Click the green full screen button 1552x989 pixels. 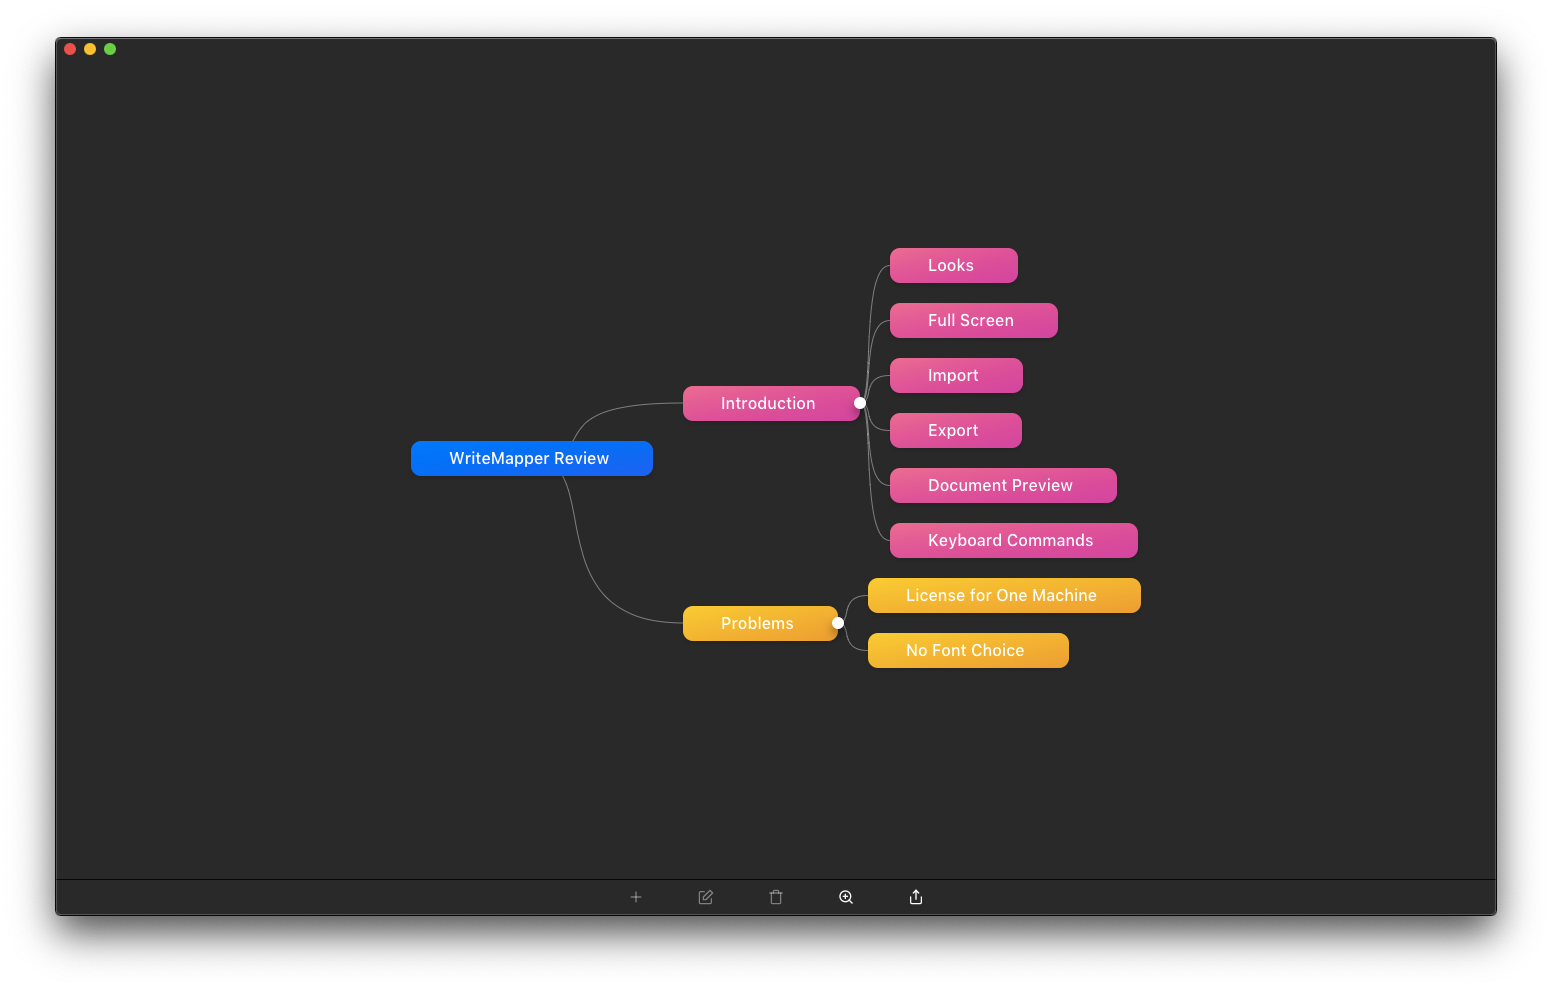(110, 49)
